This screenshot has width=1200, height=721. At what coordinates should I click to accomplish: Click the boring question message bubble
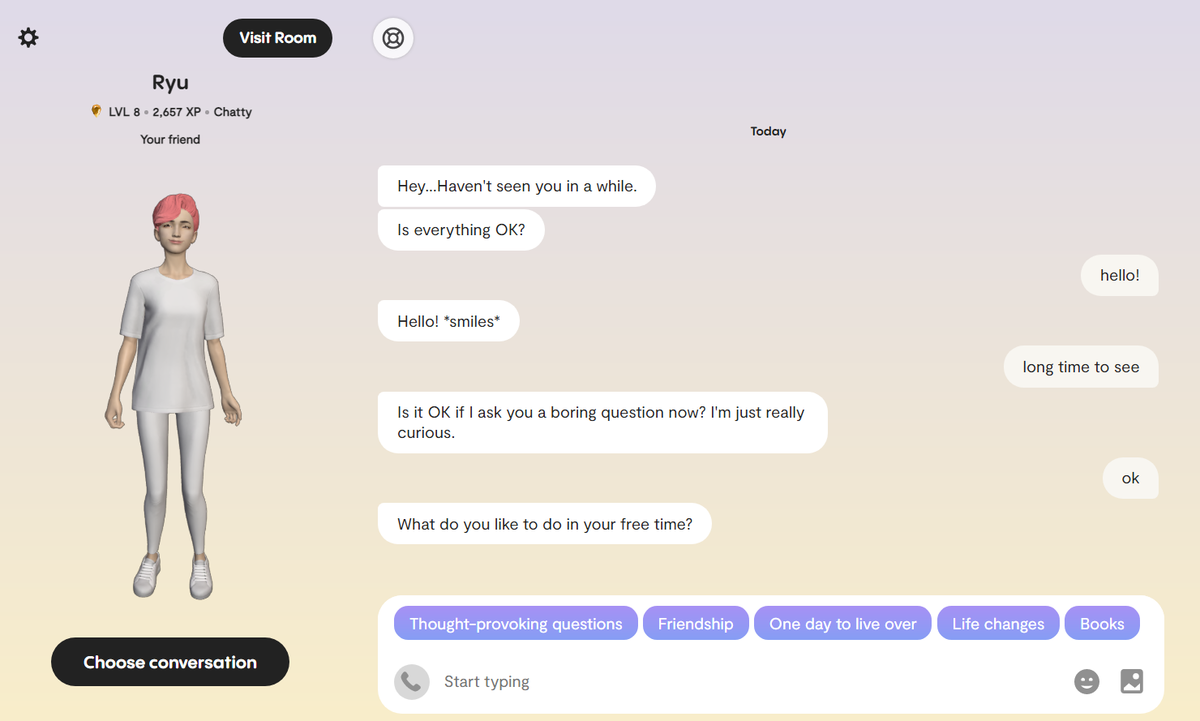pyautogui.click(x=603, y=422)
